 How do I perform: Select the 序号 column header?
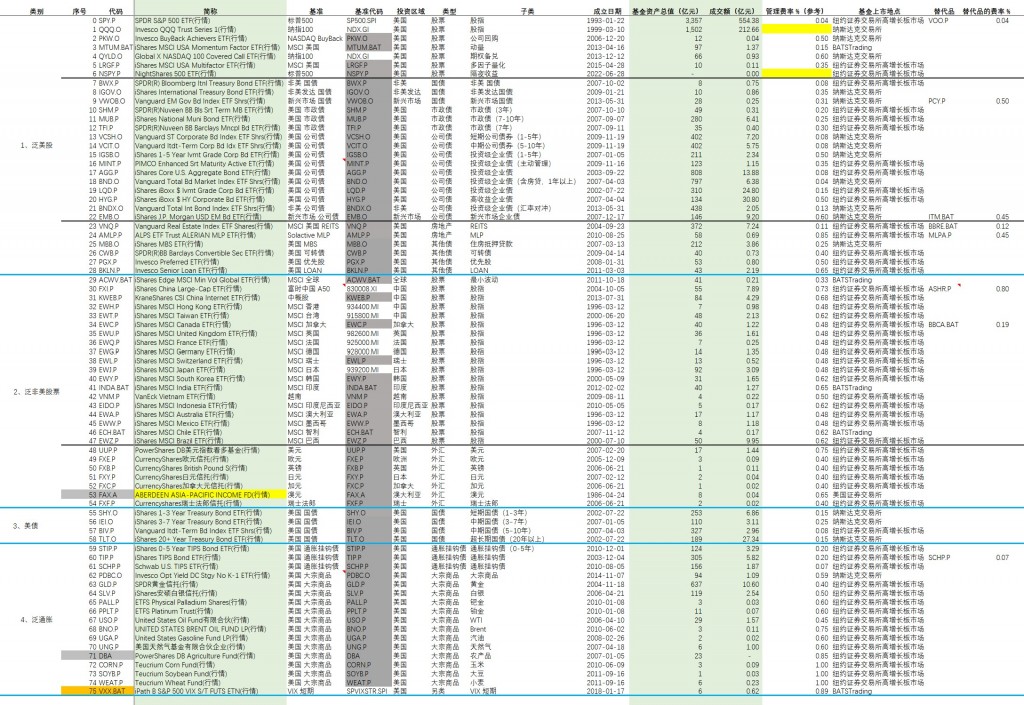coord(79,11)
